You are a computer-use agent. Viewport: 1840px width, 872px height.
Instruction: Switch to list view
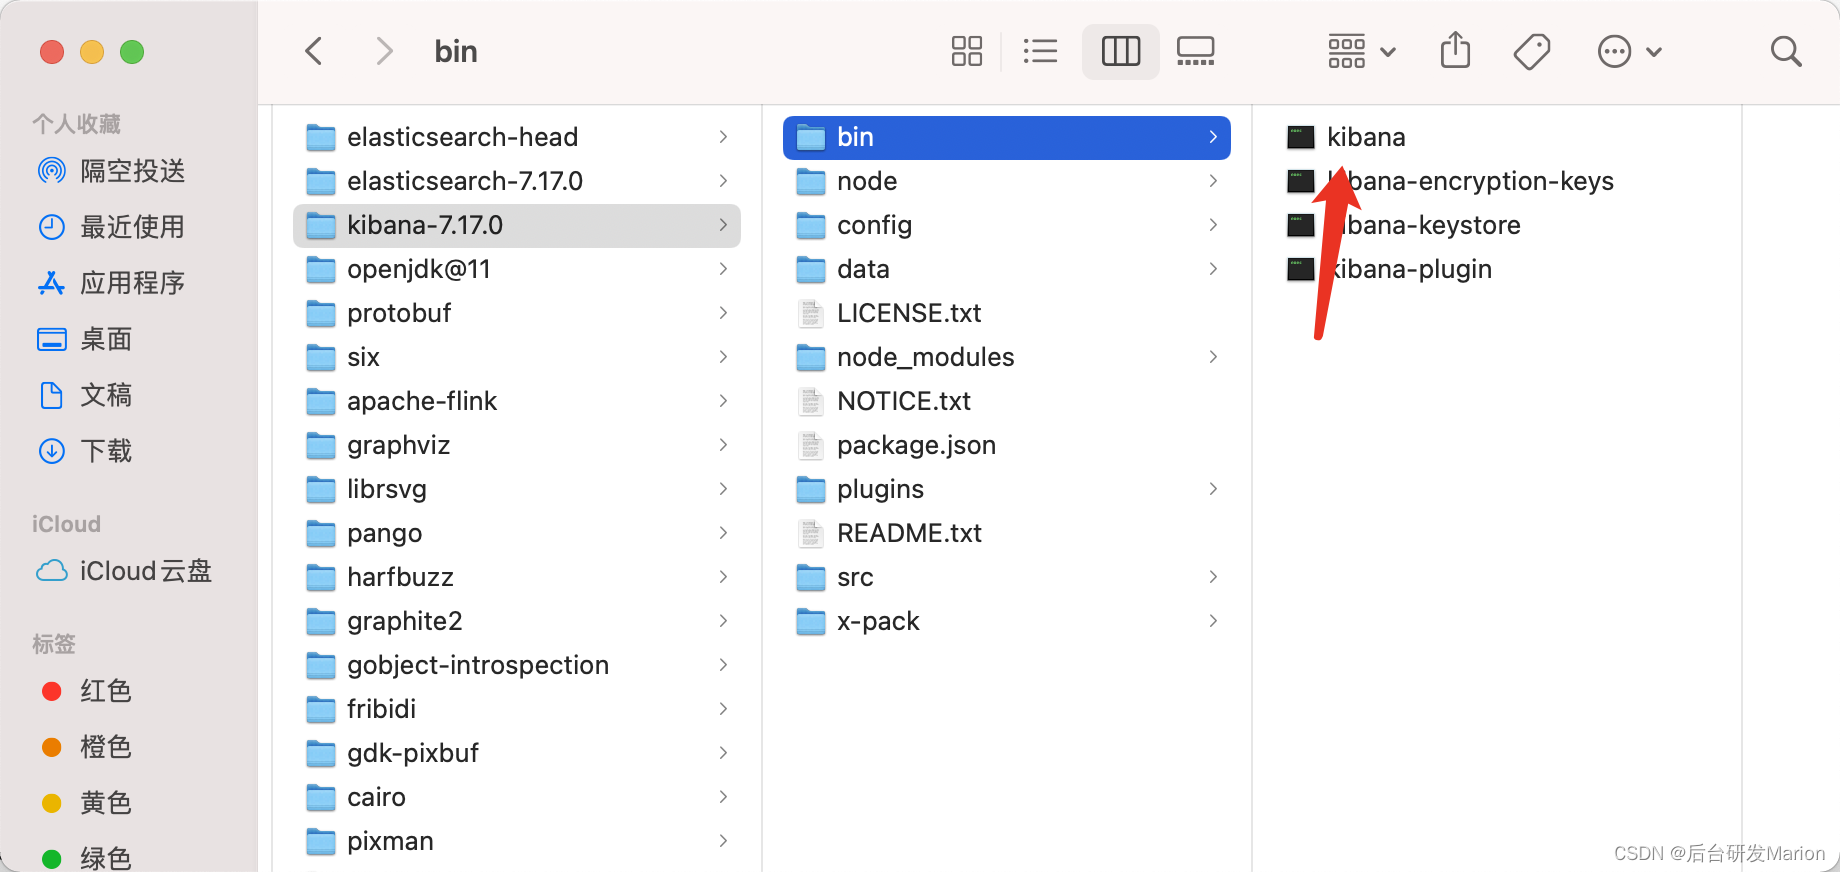tap(1041, 51)
